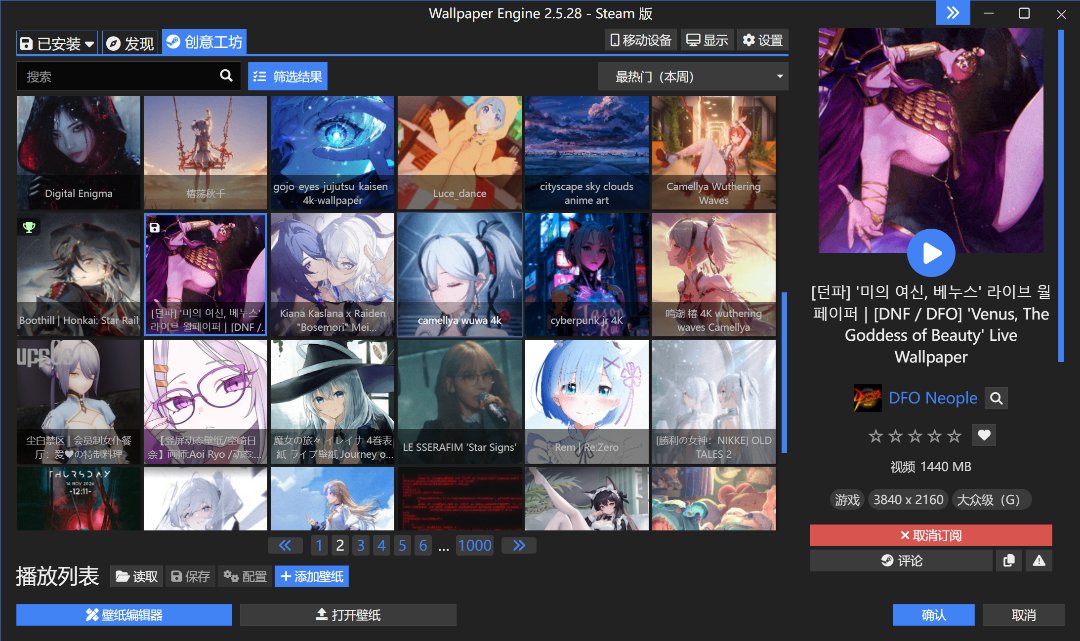Image resolution: width=1080 pixels, height=641 pixels.
Task: Click the 游戏 genre tag
Action: (847, 500)
